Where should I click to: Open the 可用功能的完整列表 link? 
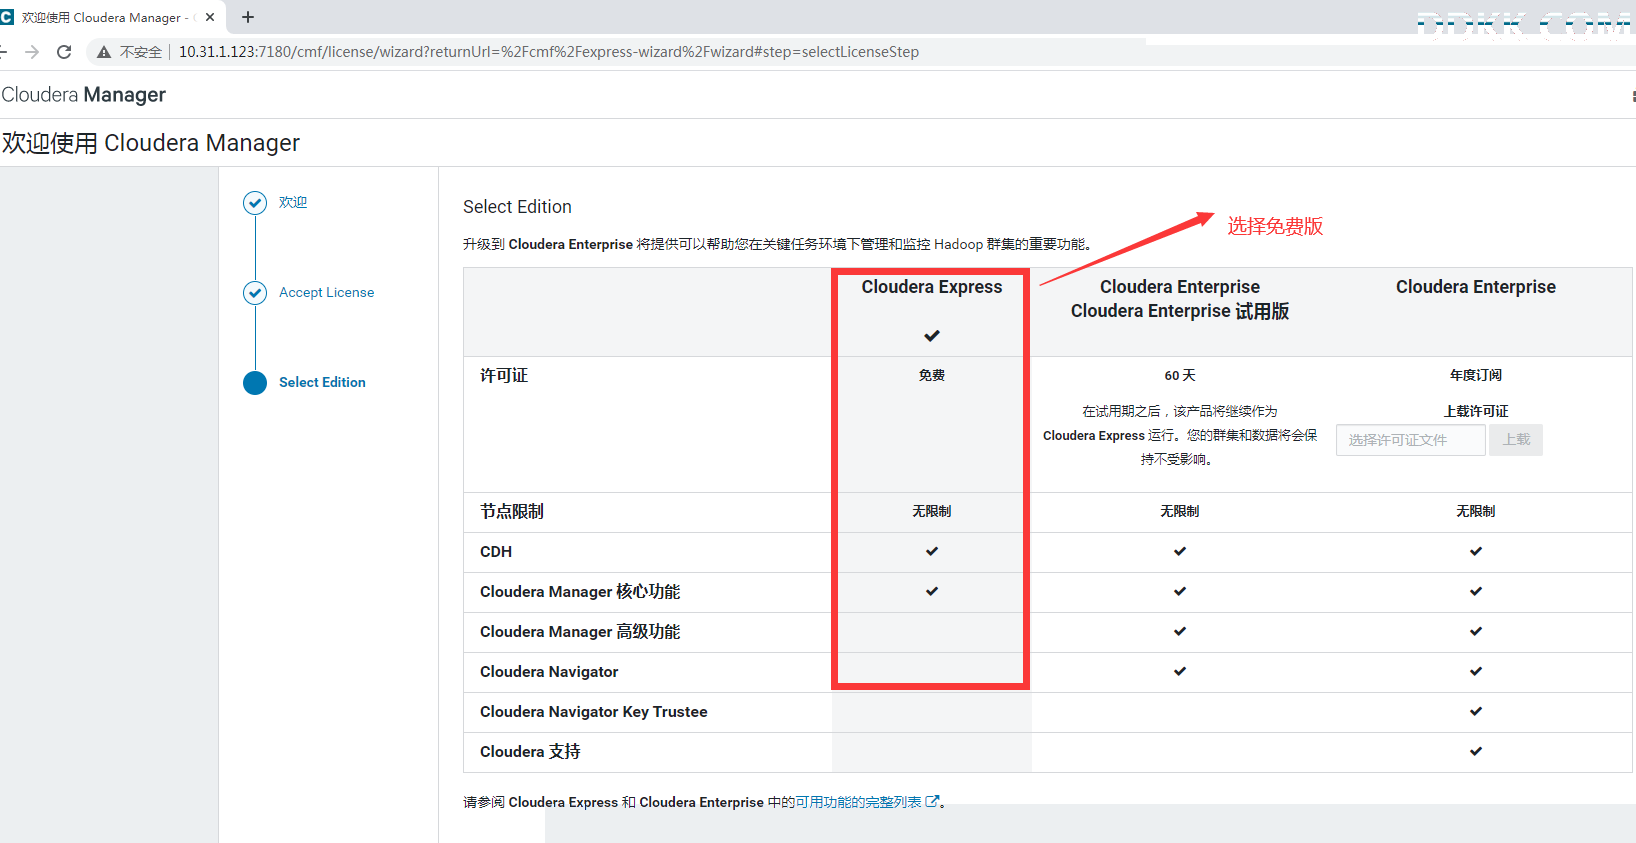click(858, 802)
